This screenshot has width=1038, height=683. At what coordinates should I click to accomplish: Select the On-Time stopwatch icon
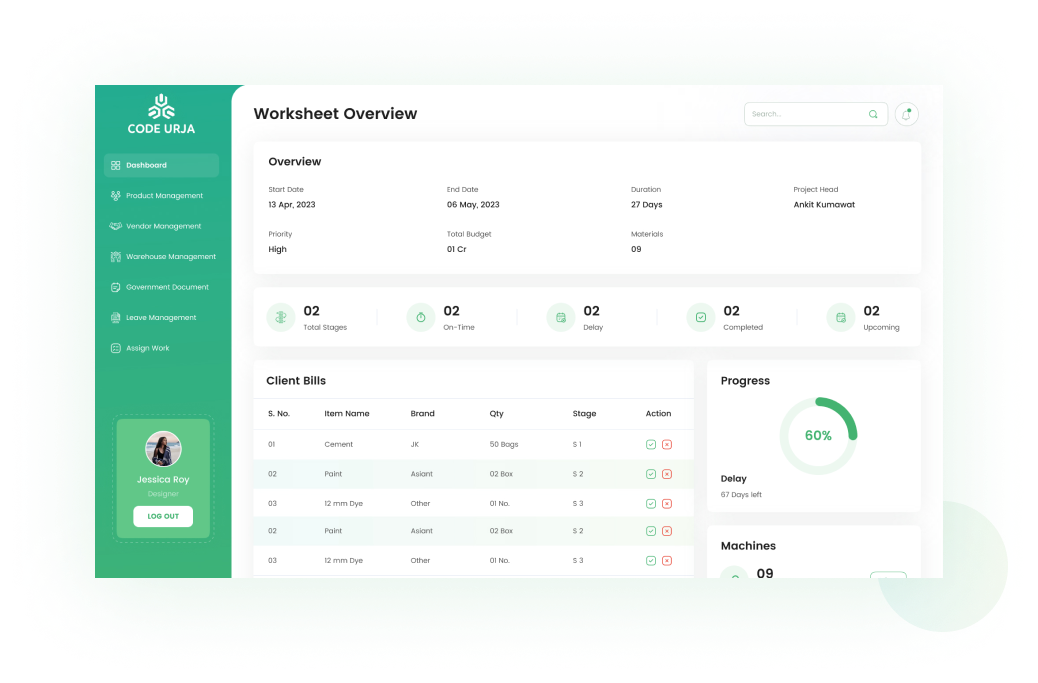(x=421, y=317)
